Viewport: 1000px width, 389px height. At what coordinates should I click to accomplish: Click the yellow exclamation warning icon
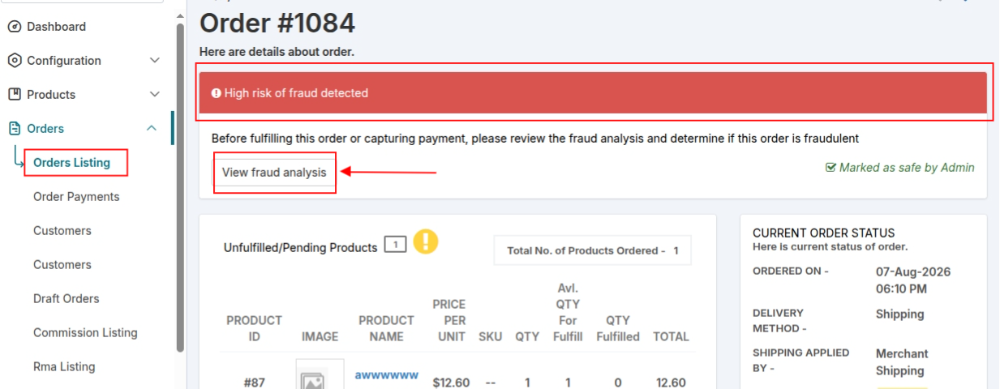425,241
